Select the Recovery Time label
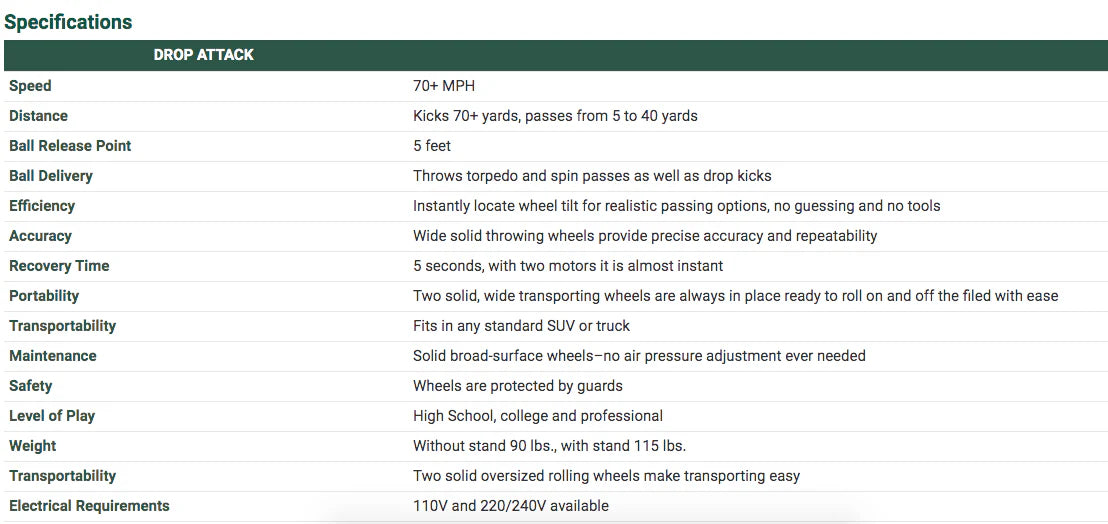The width and height of the screenshot is (1108, 524). coord(59,266)
